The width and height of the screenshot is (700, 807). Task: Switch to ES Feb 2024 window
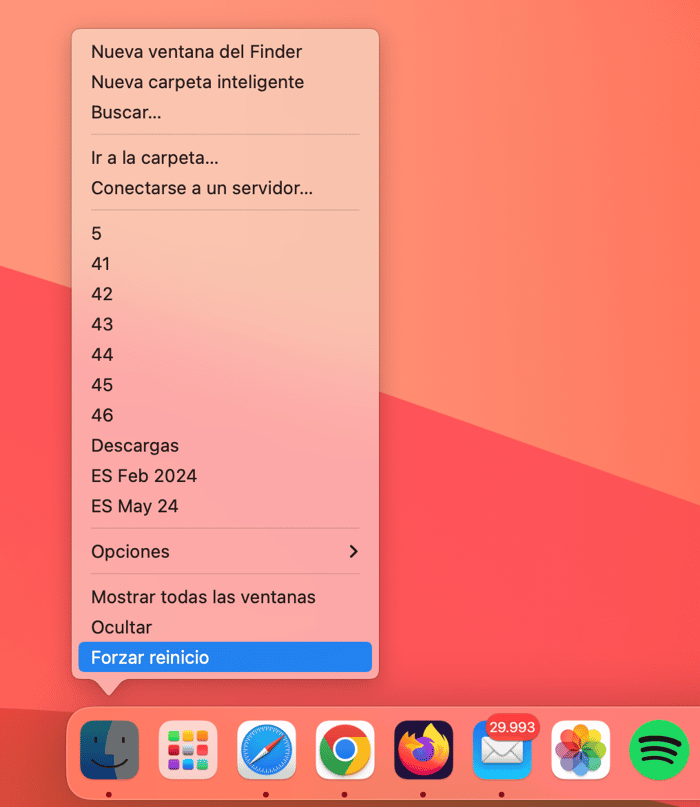point(225,476)
